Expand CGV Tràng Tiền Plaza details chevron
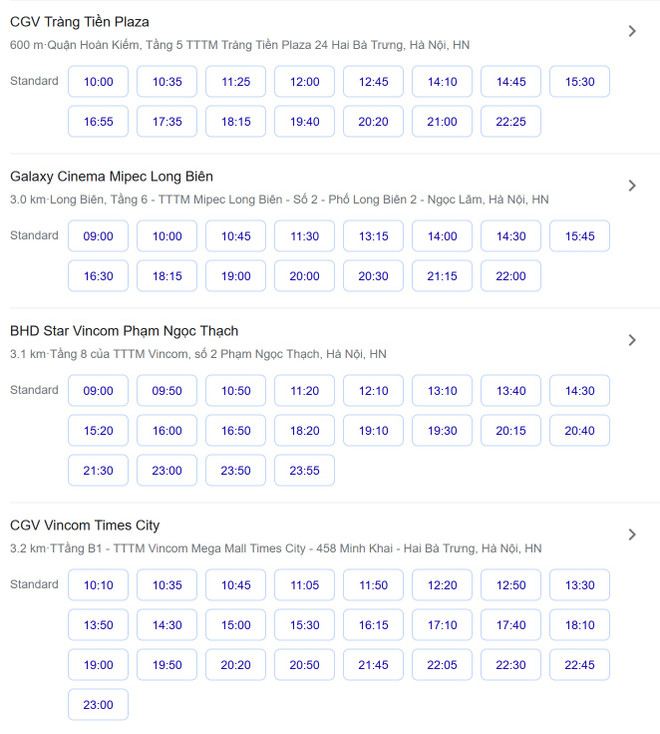This screenshot has height=734, width=660. 631,31
